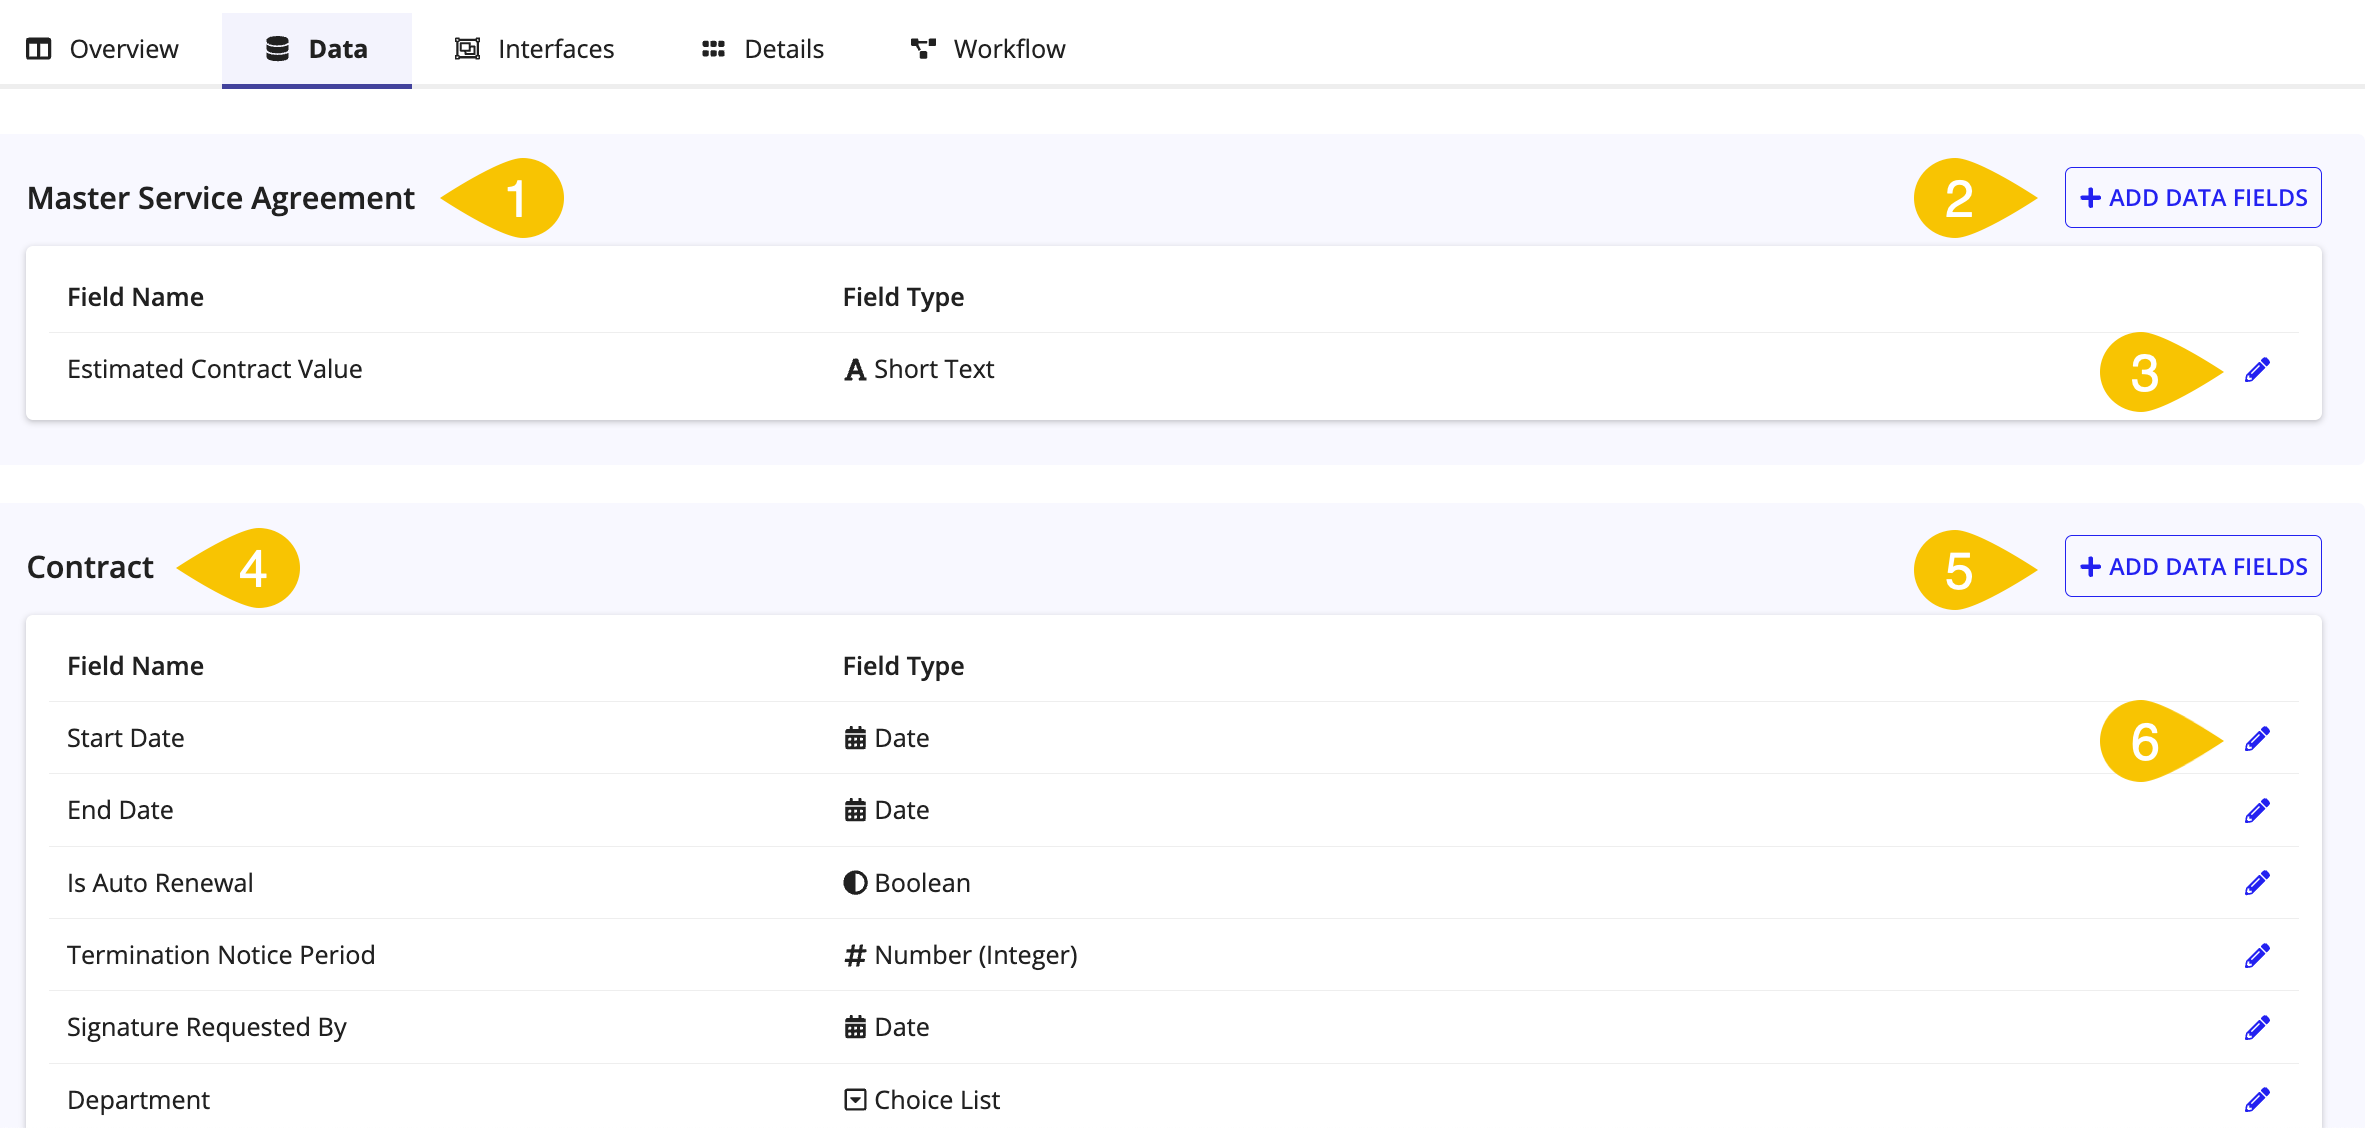Add data fields to Contract

point(2193,567)
